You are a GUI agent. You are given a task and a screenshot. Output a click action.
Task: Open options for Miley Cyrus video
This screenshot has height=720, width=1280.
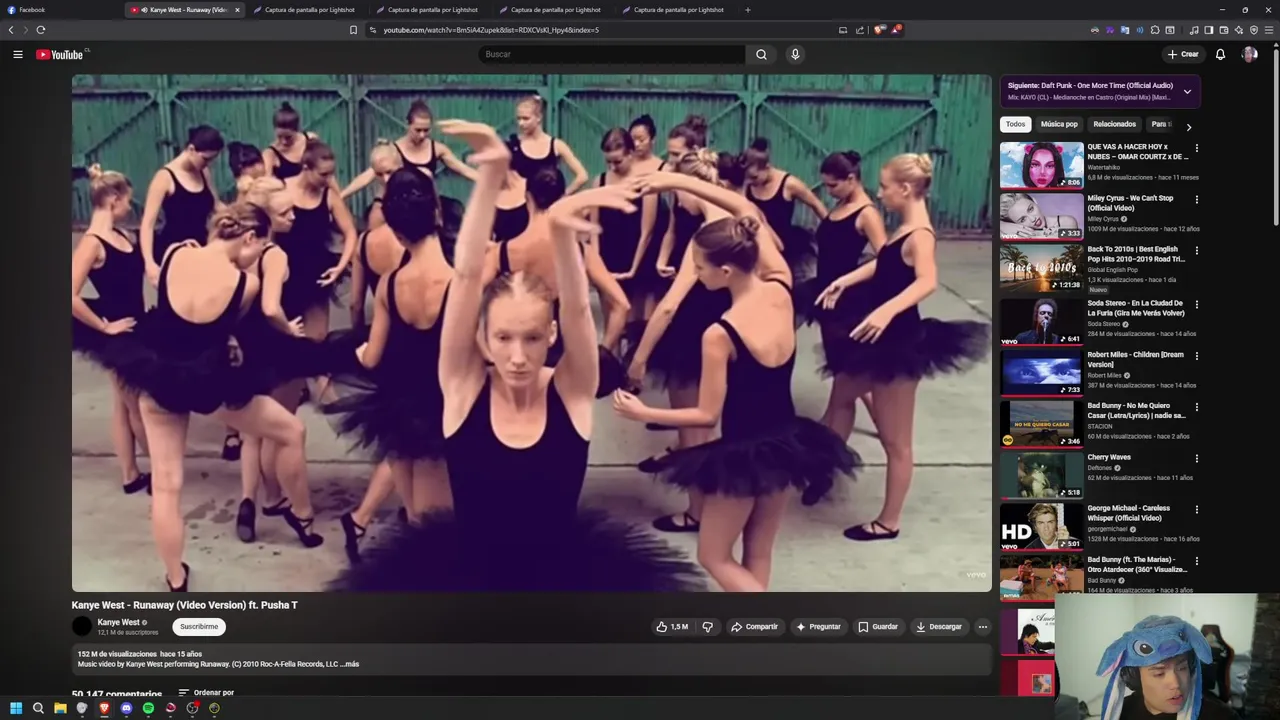(1196, 199)
